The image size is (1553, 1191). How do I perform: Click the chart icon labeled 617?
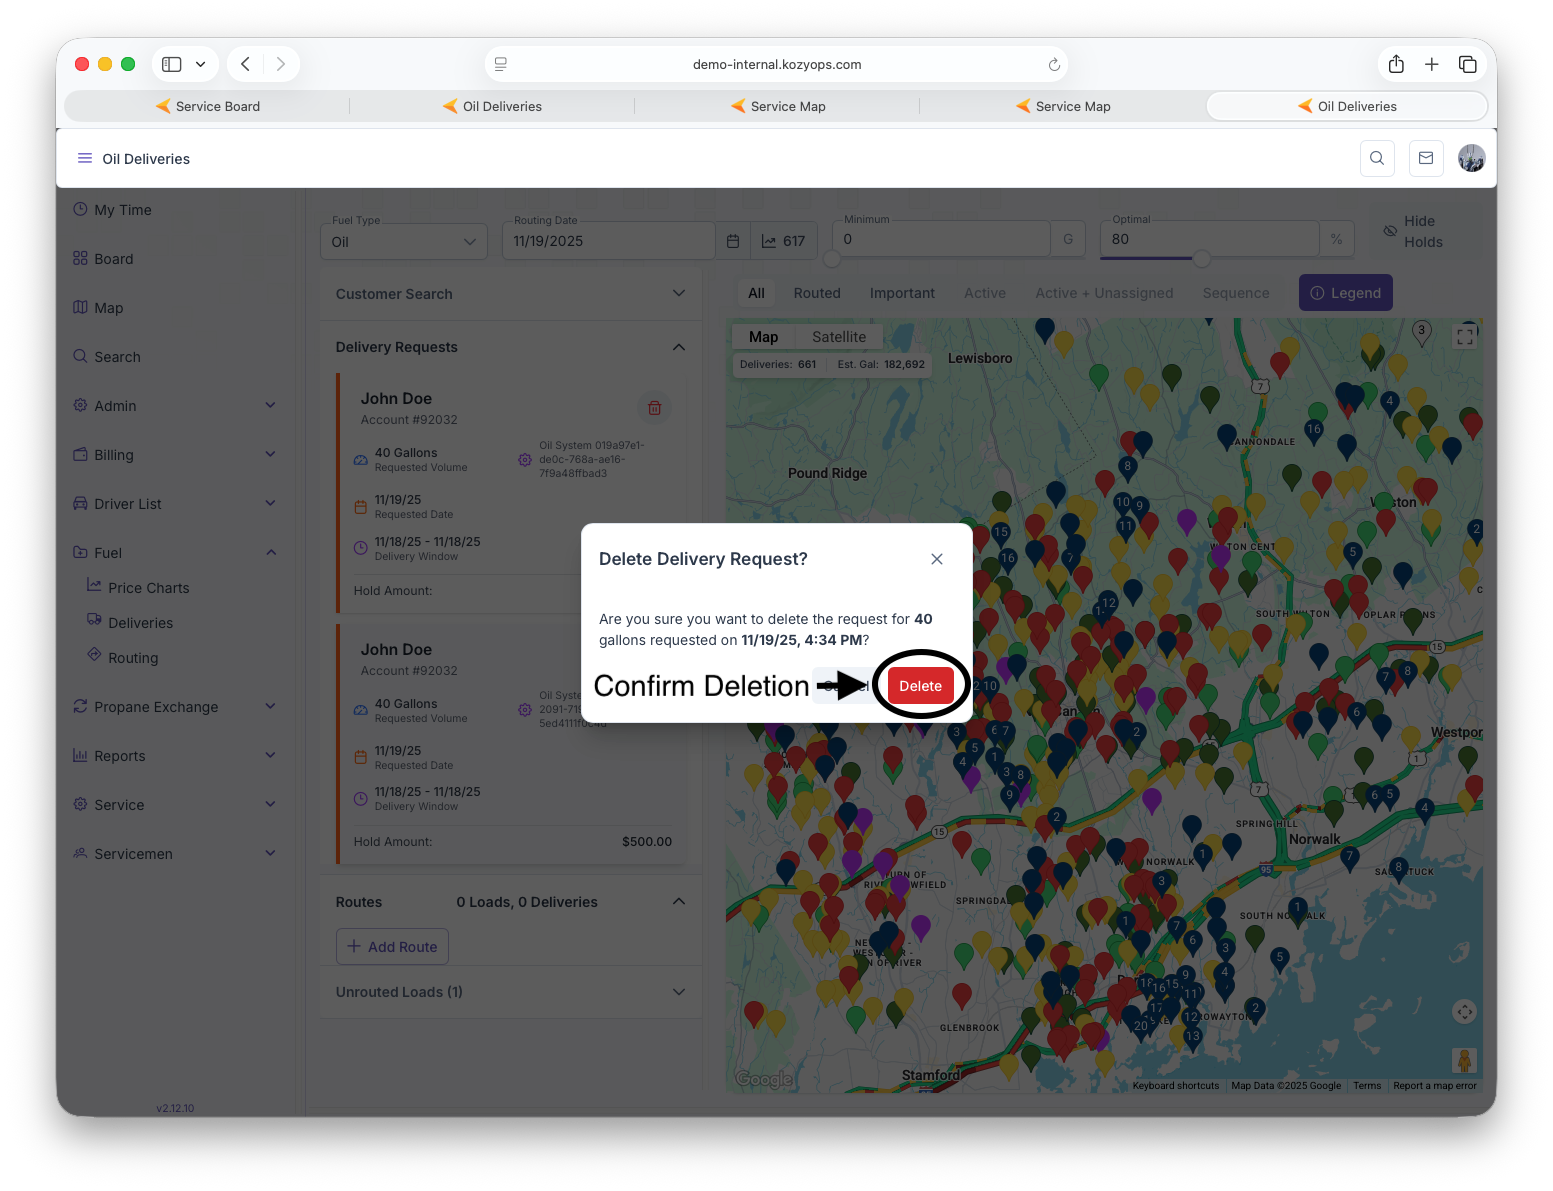[x=783, y=241]
